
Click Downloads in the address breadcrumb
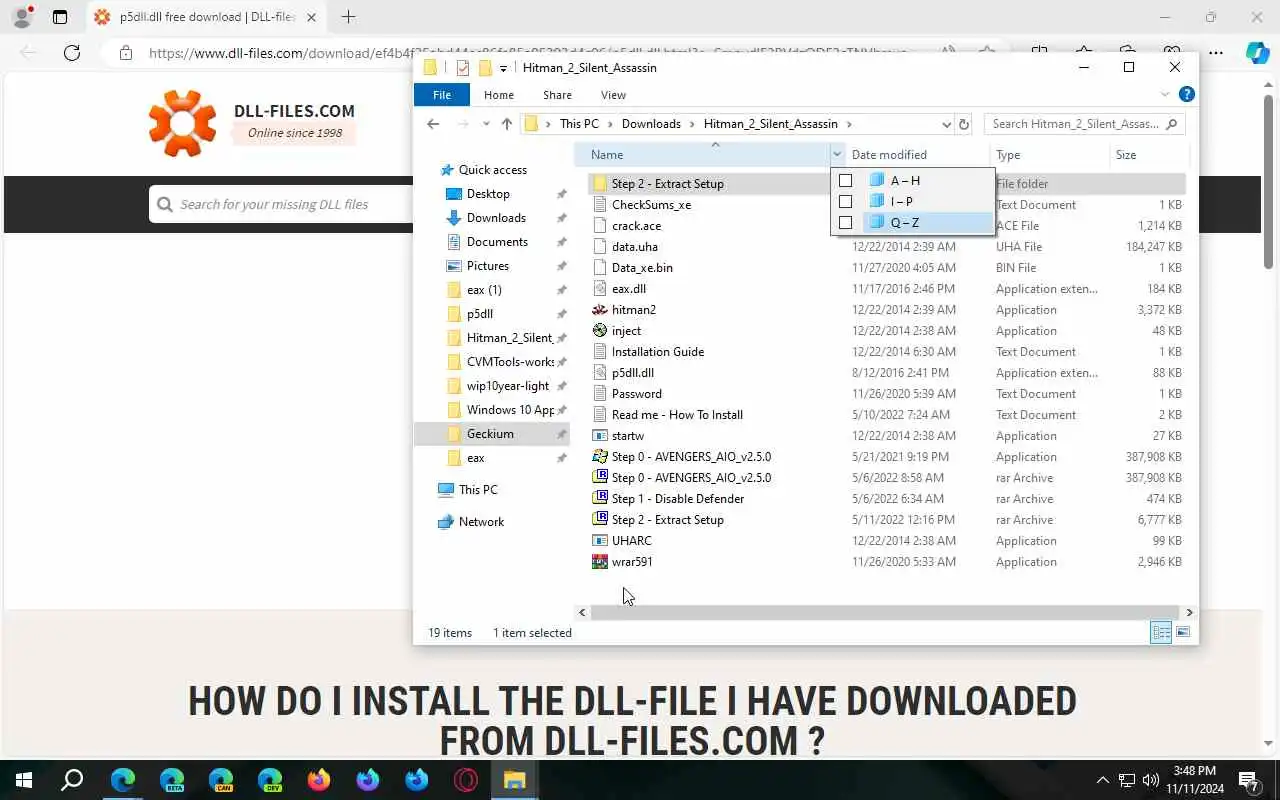(651, 124)
